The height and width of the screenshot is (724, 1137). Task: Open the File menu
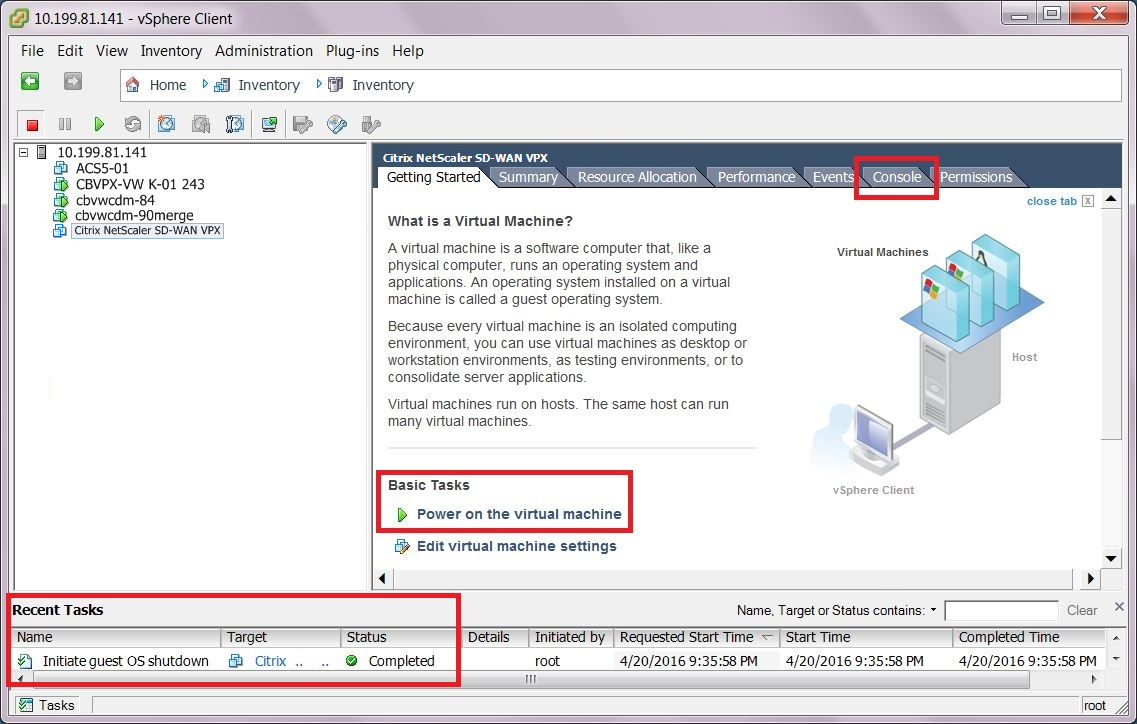[x=32, y=51]
